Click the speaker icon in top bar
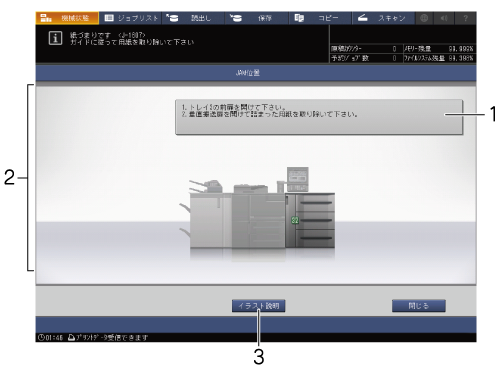This screenshot has width=500, height=369. click(444, 18)
